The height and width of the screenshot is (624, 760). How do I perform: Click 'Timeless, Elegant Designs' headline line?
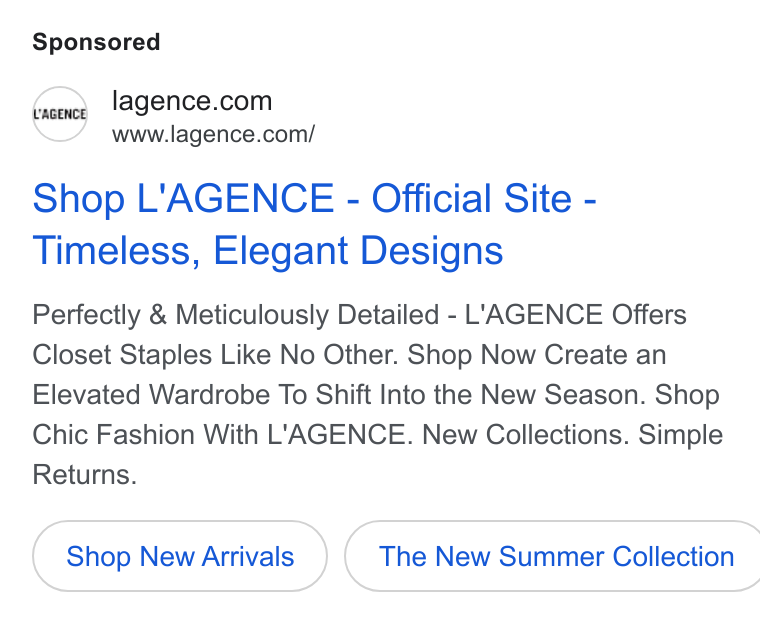(268, 251)
